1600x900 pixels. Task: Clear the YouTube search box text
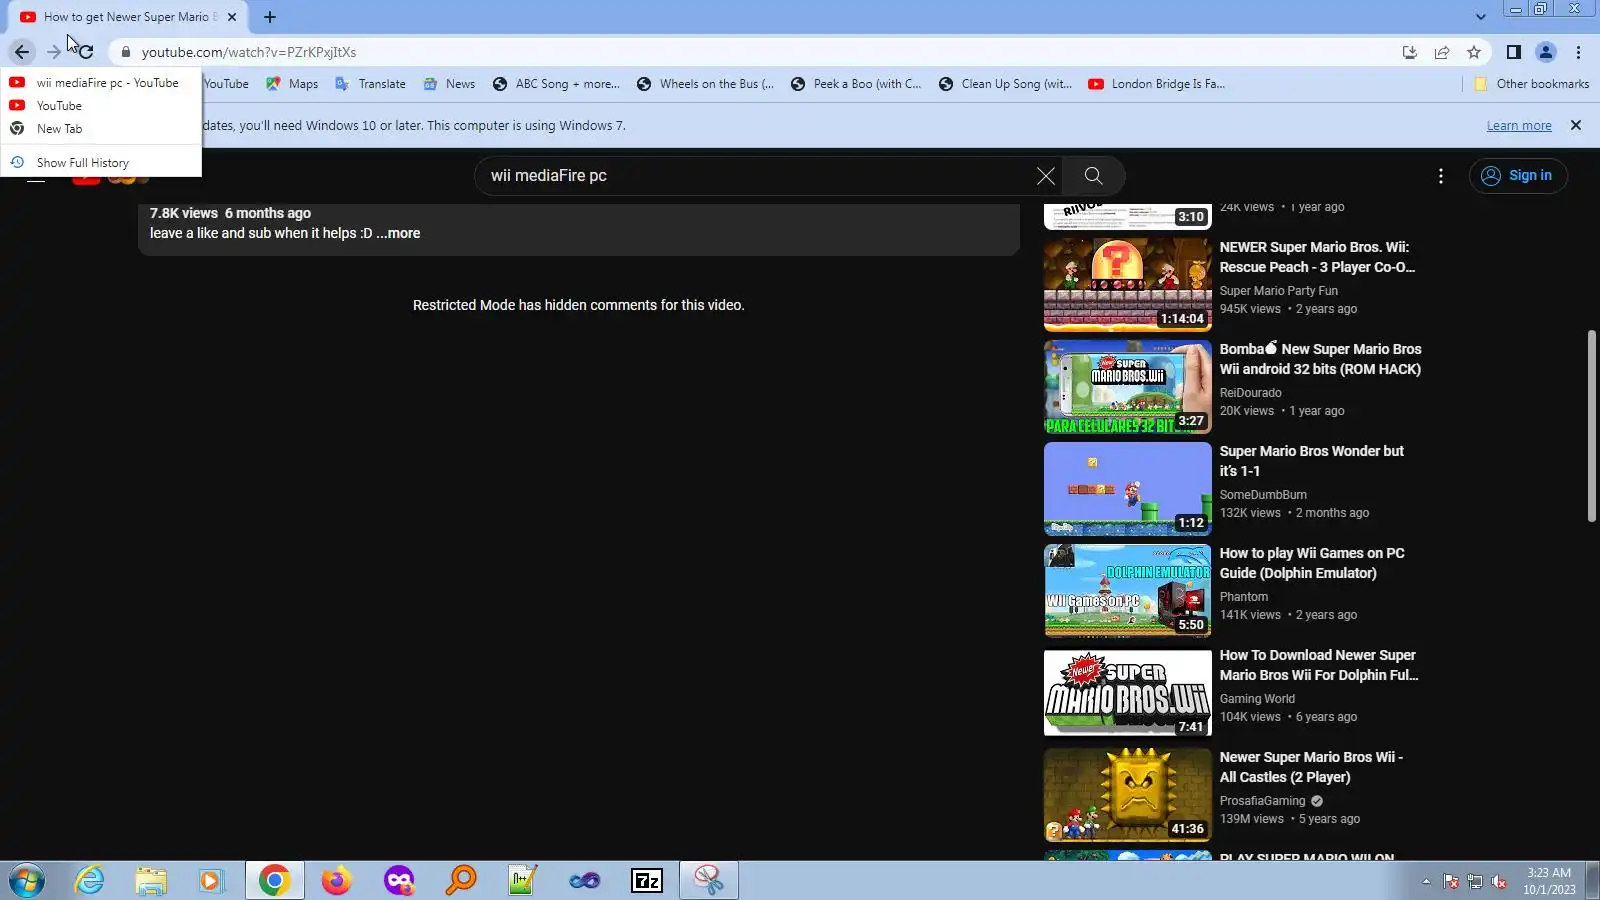tap(1046, 176)
